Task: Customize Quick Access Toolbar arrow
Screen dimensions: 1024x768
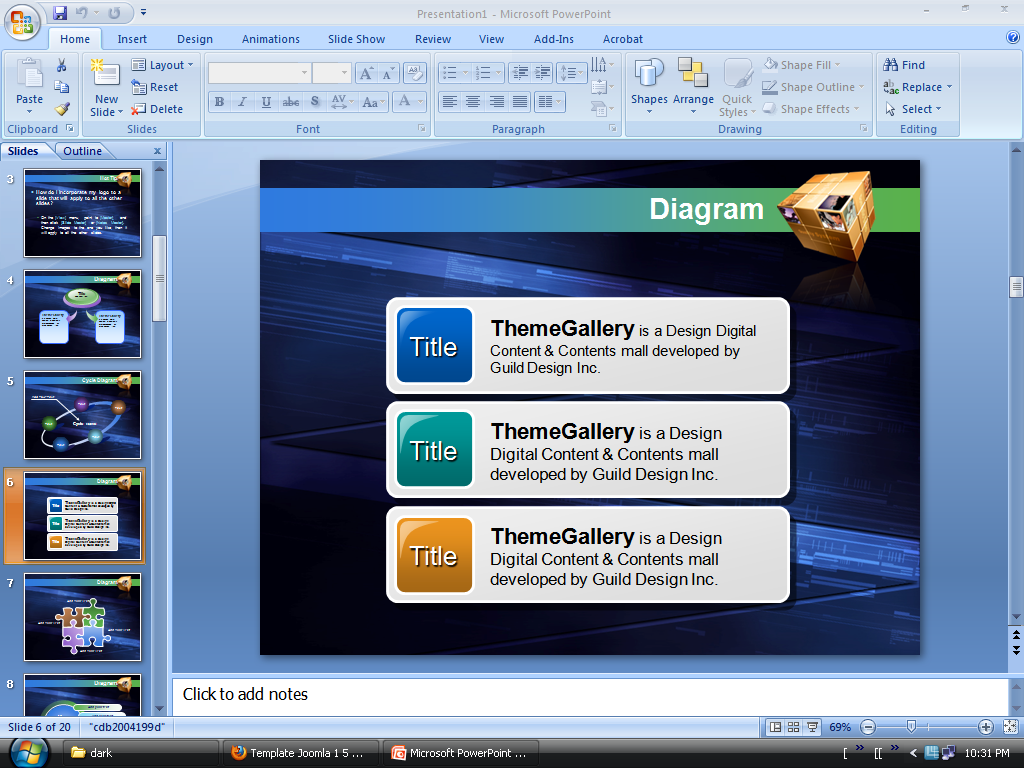Action: [x=143, y=12]
